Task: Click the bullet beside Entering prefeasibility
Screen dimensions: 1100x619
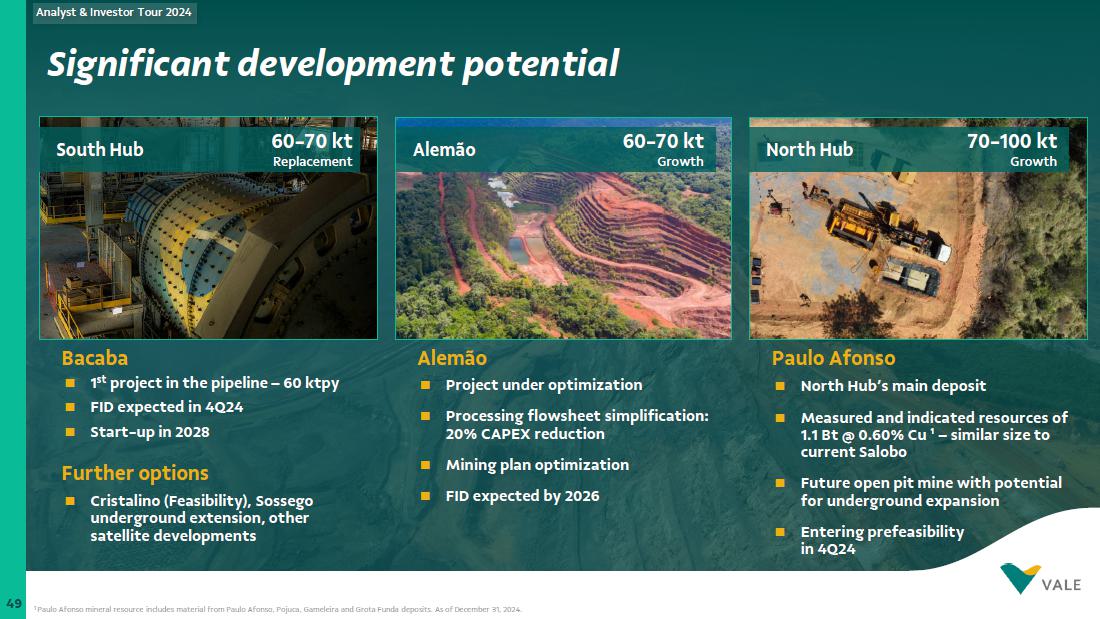Action: [x=780, y=532]
